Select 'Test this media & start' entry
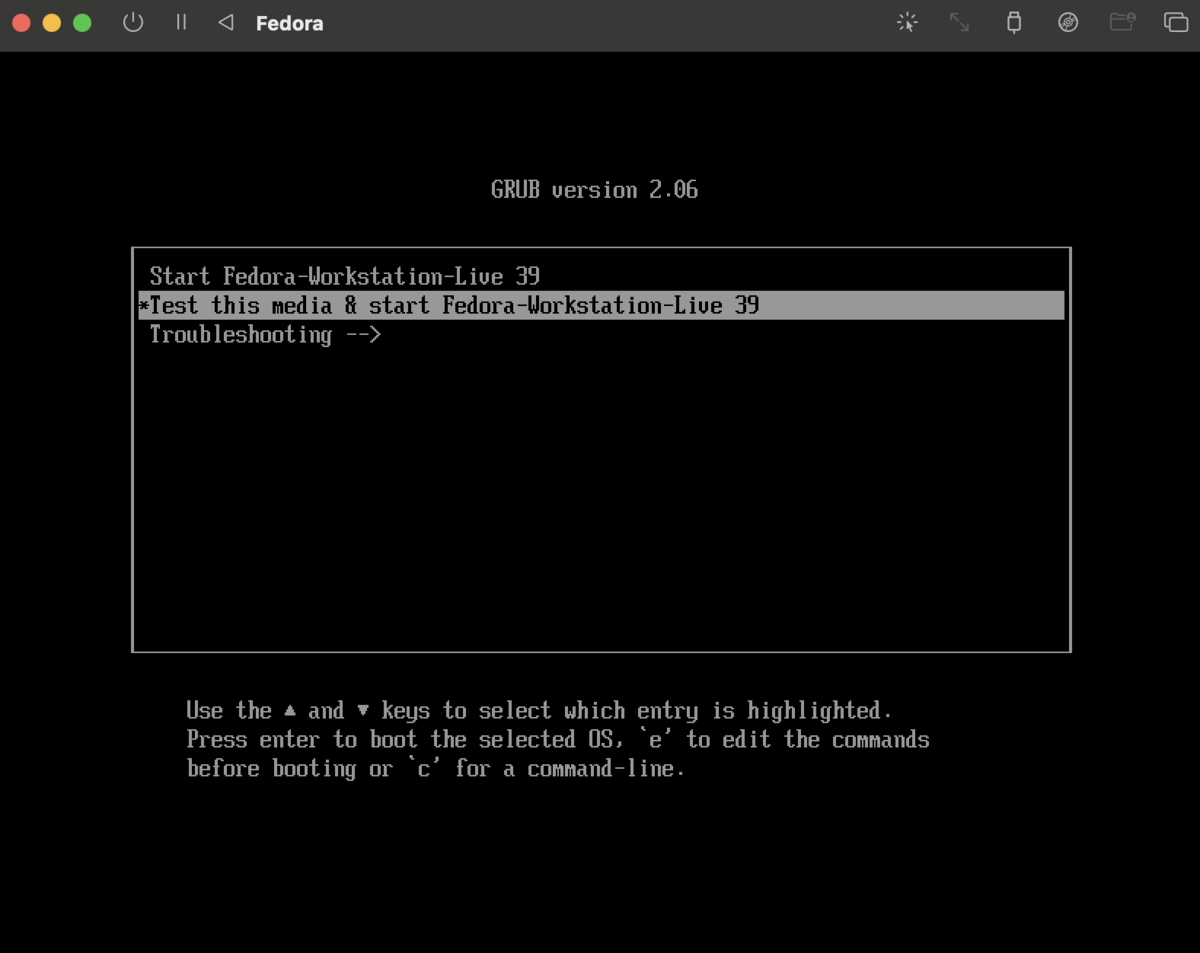This screenshot has width=1200, height=953. [601, 305]
